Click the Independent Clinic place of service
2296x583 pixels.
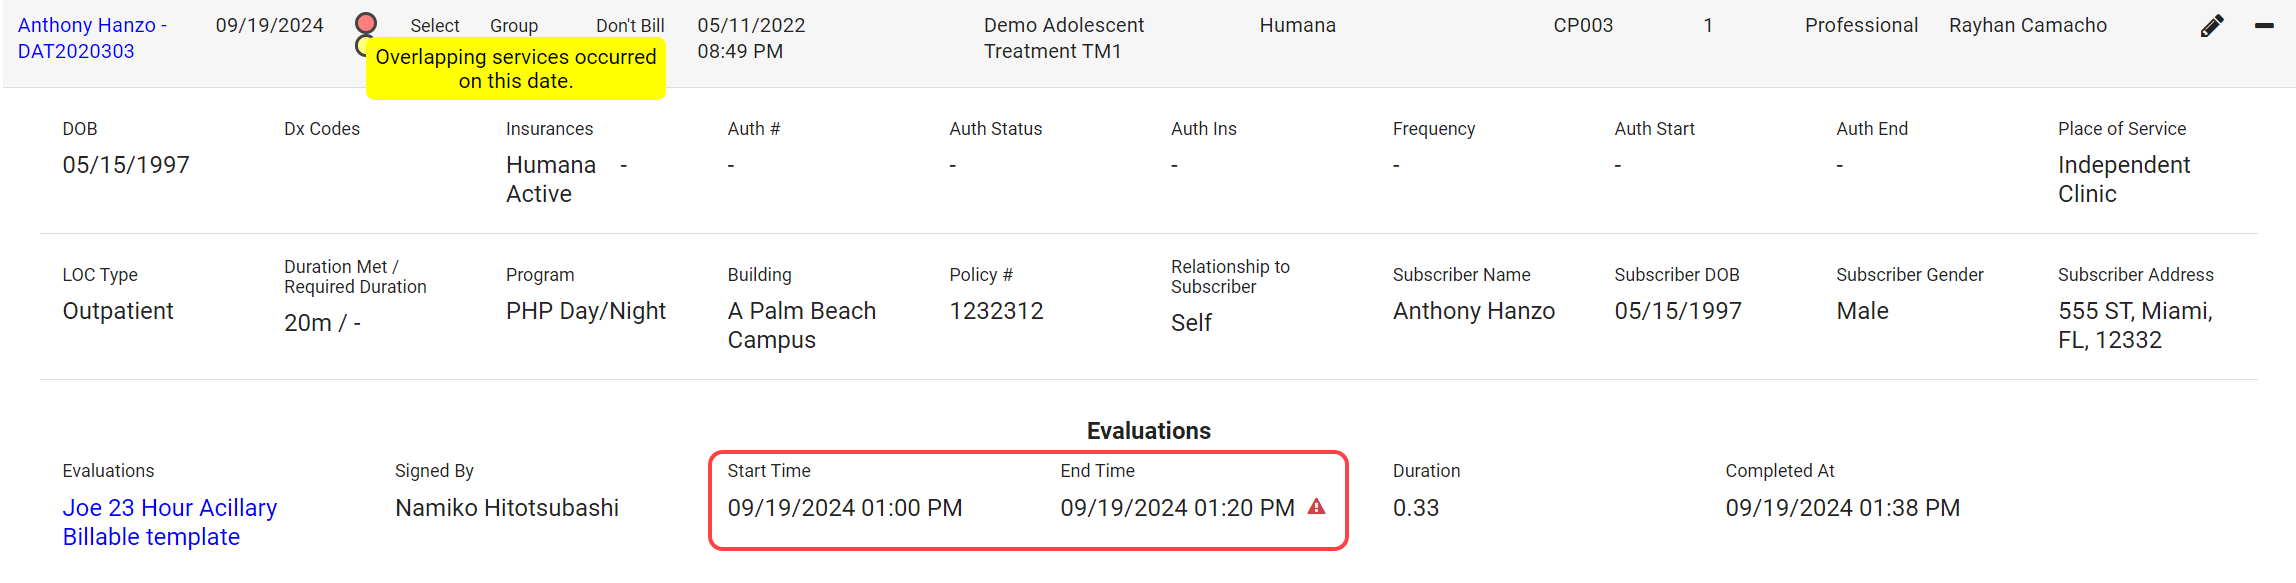[2123, 179]
